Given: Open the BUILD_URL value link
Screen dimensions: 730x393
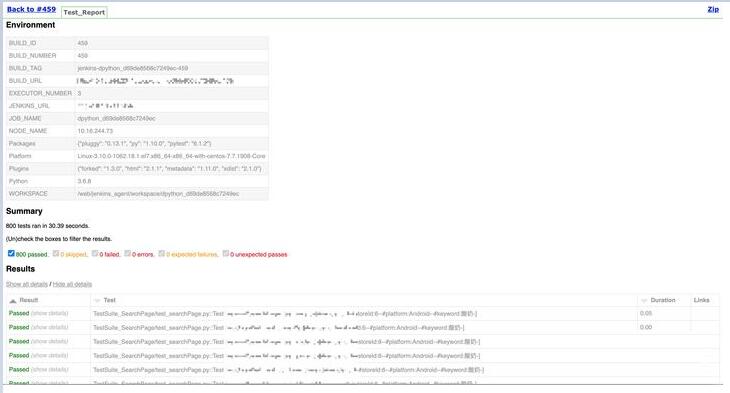Looking at the screenshot, I should pos(155,81).
